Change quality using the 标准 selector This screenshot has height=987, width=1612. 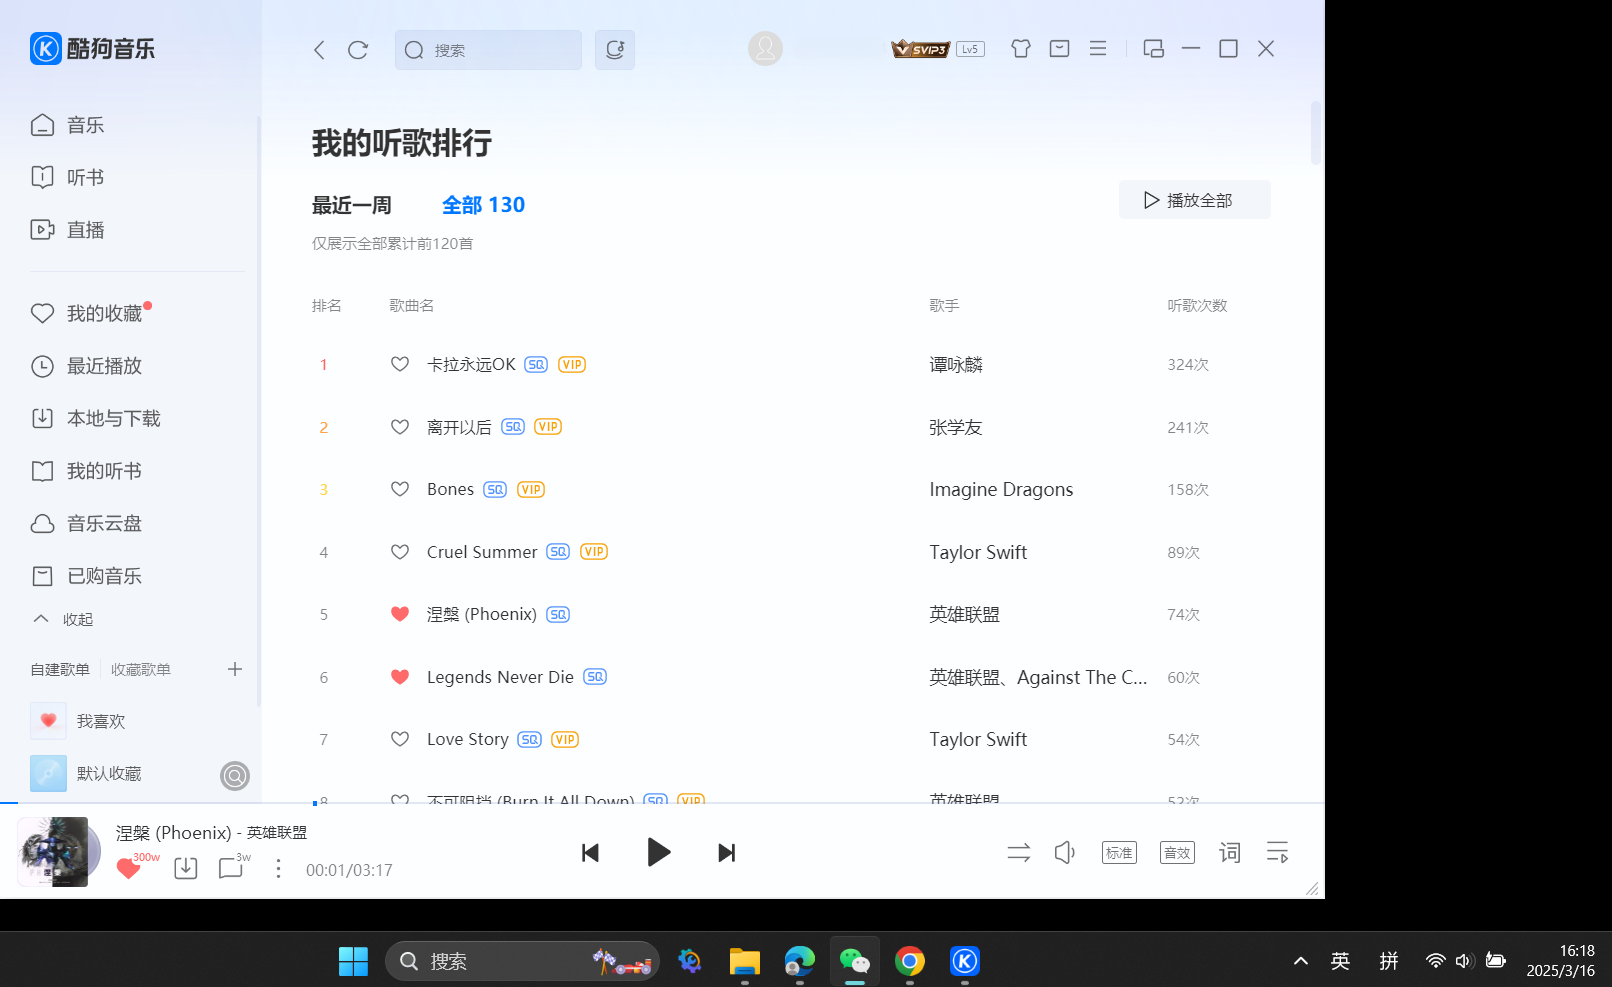coord(1119,852)
